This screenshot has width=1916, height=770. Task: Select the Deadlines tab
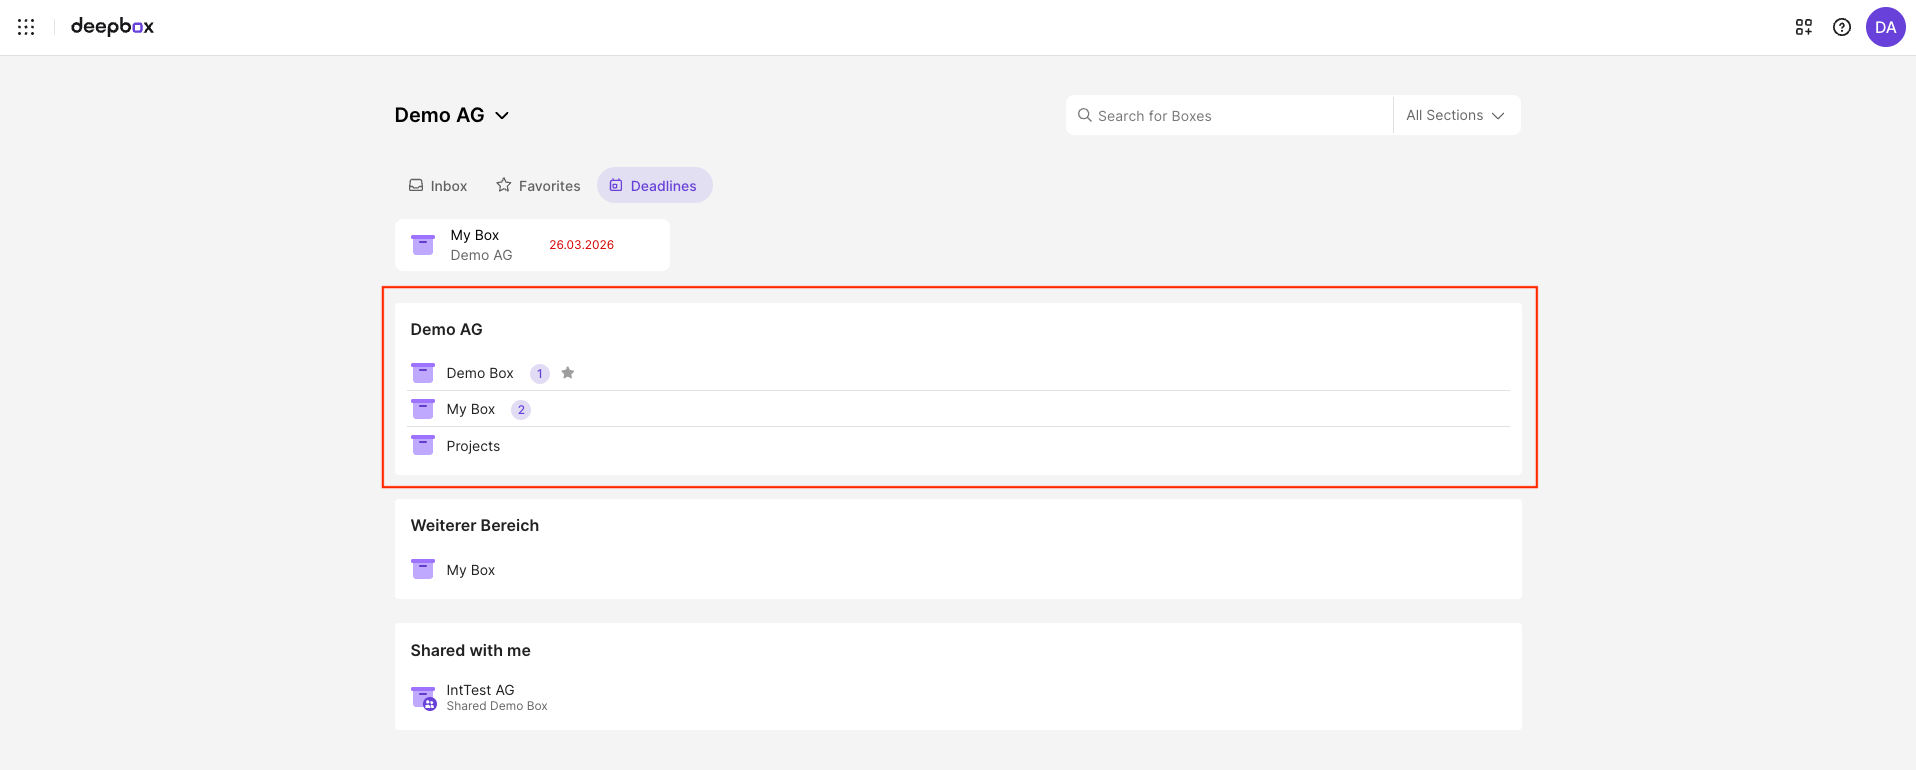[654, 186]
